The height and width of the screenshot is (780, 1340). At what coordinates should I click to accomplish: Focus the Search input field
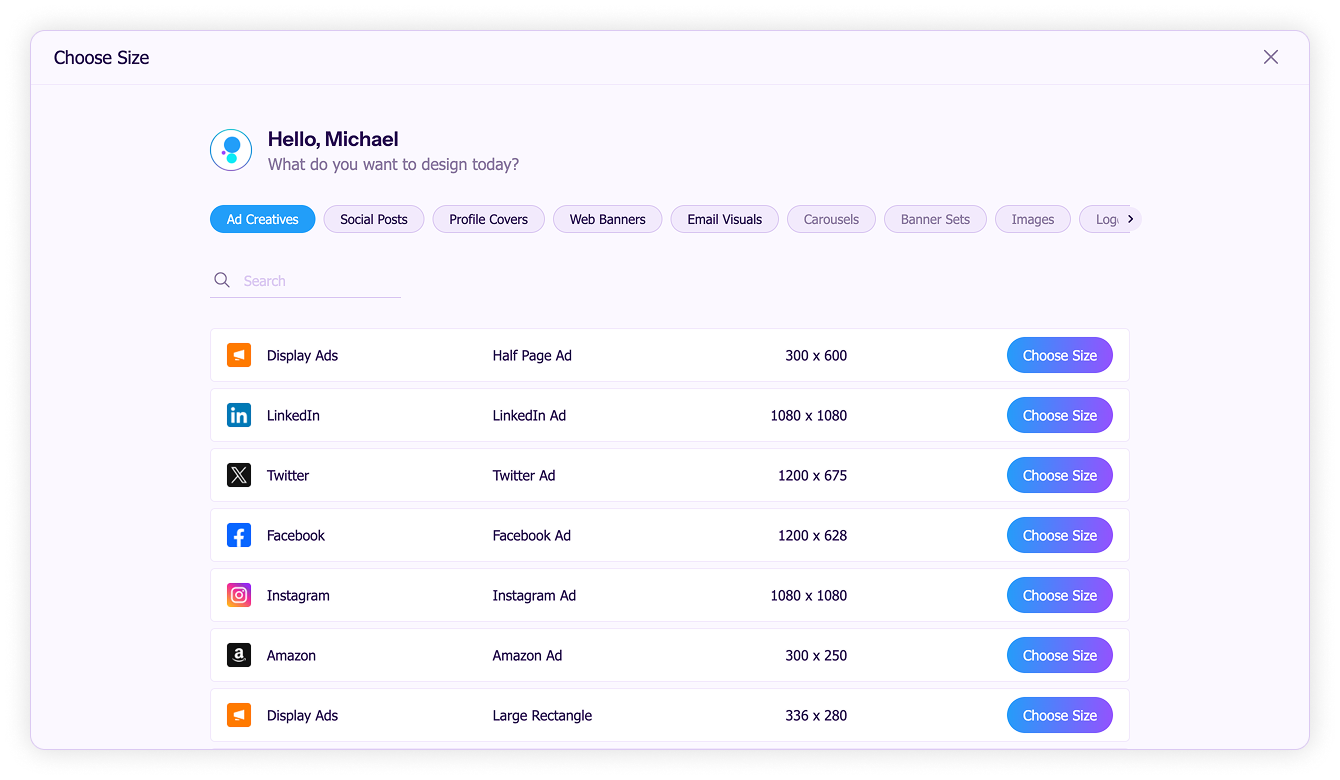pos(305,281)
